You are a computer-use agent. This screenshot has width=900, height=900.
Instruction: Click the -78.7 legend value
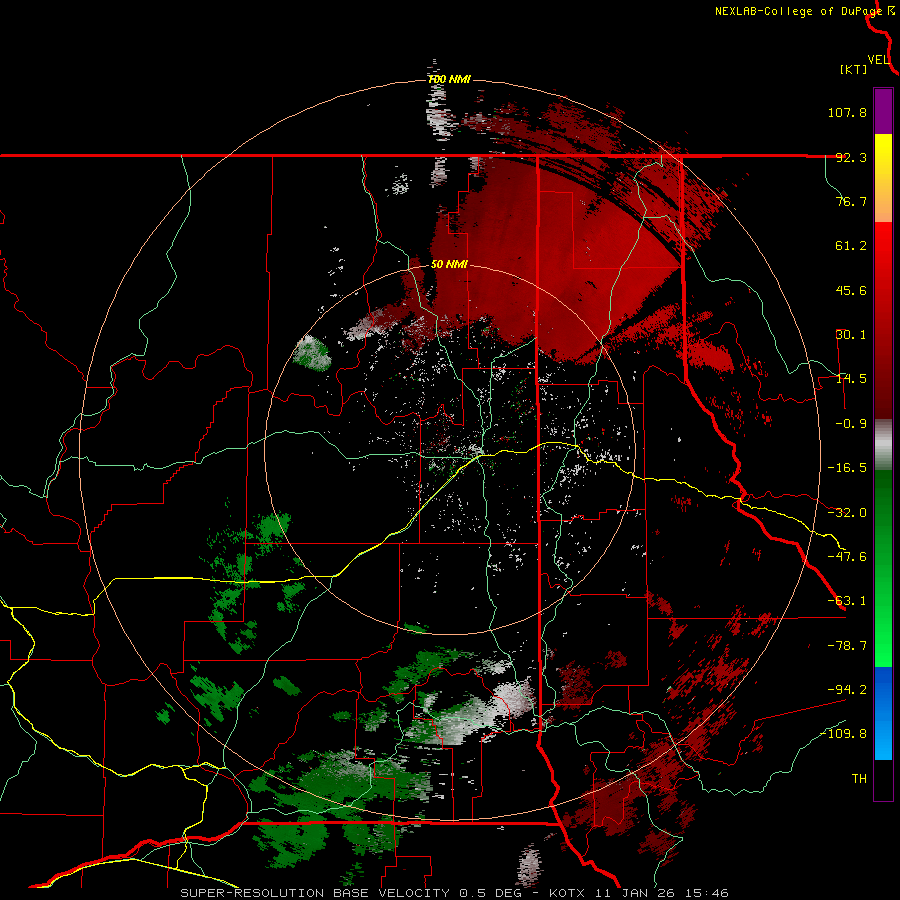tap(847, 646)
